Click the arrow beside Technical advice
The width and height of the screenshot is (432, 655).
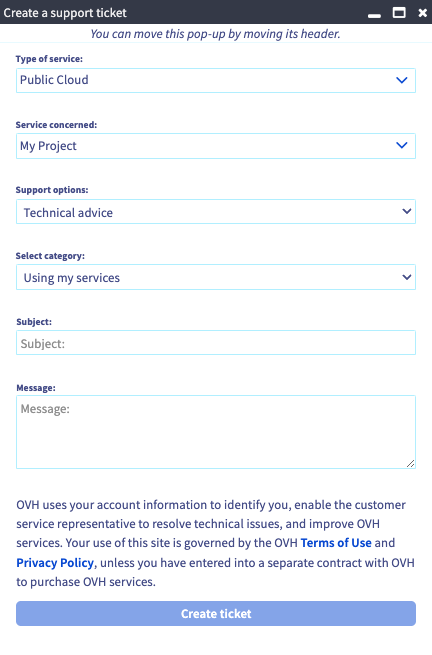point(407,211)
